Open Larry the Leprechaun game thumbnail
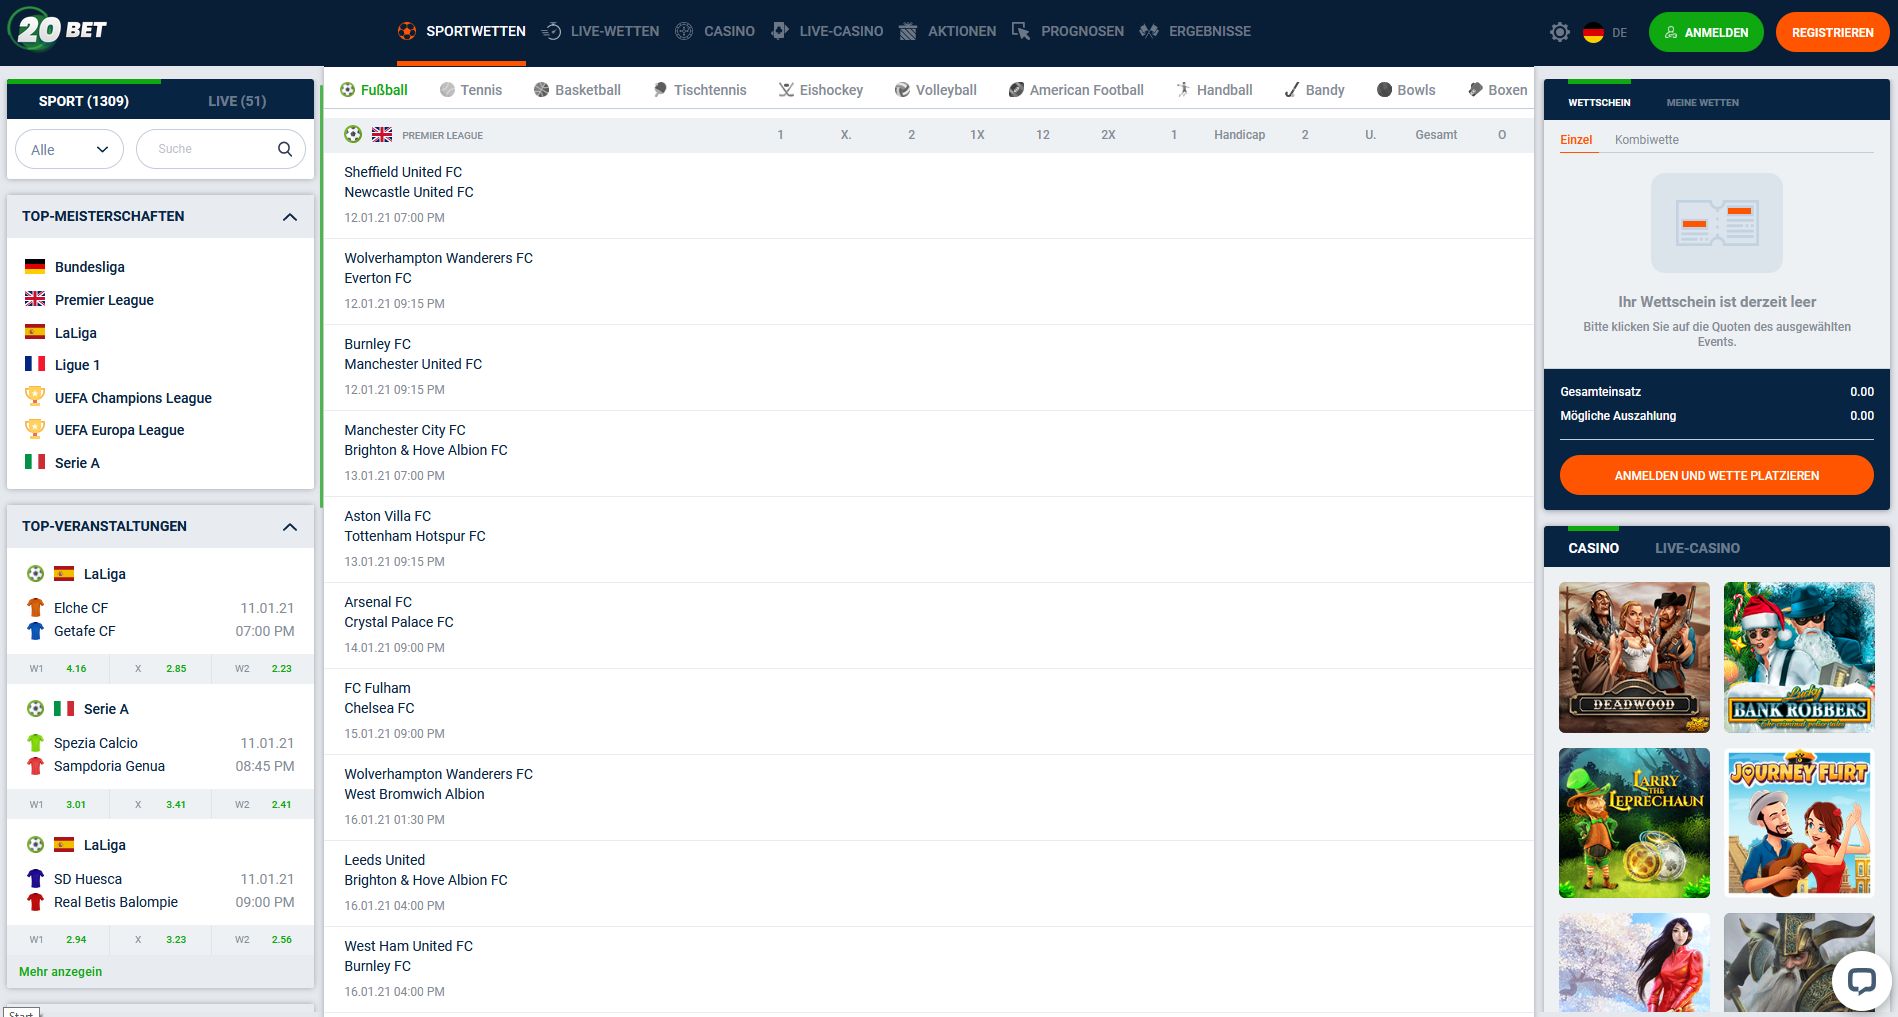This screenshot has width=1898, height=1017. coord(1634,823)
